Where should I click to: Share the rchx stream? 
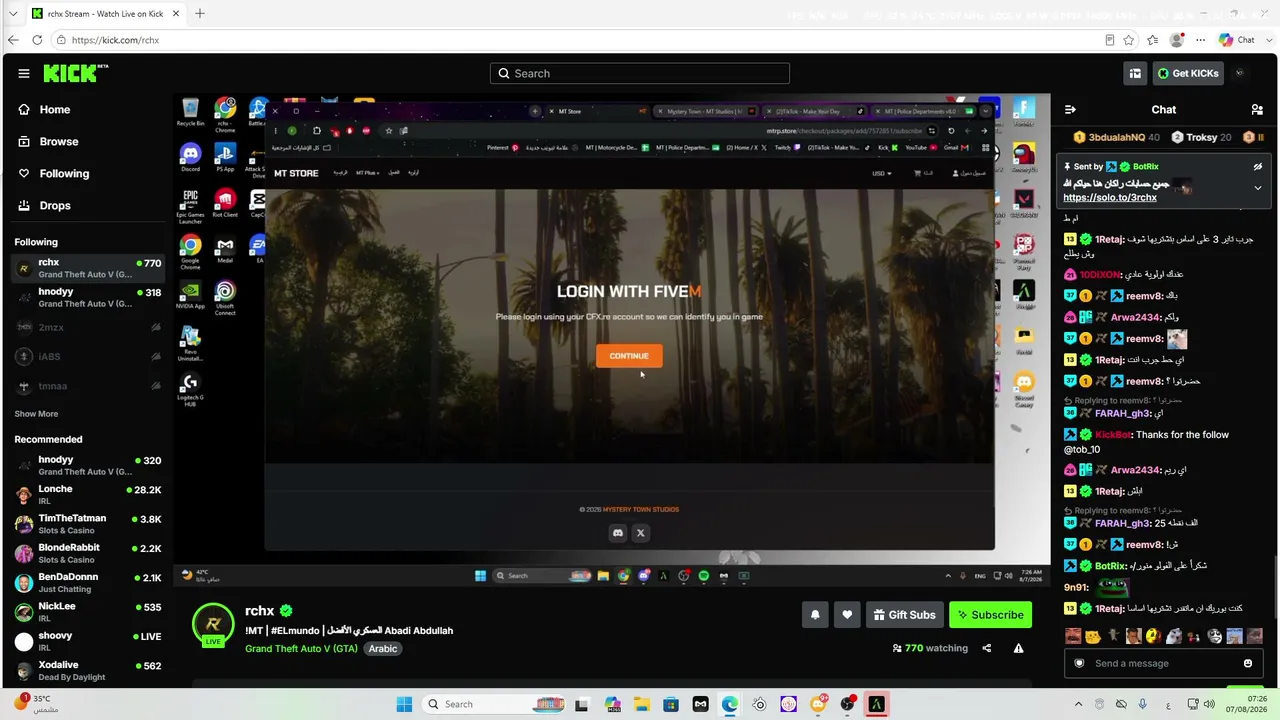click(987, 648)
